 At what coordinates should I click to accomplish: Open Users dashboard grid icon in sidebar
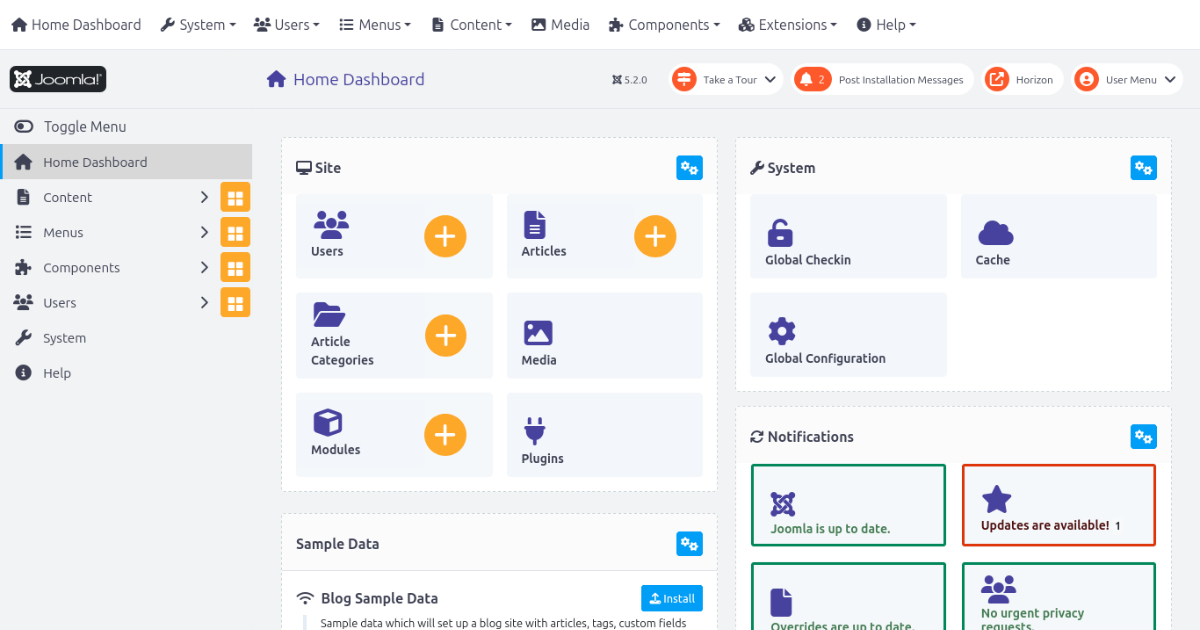coord(235,302)
